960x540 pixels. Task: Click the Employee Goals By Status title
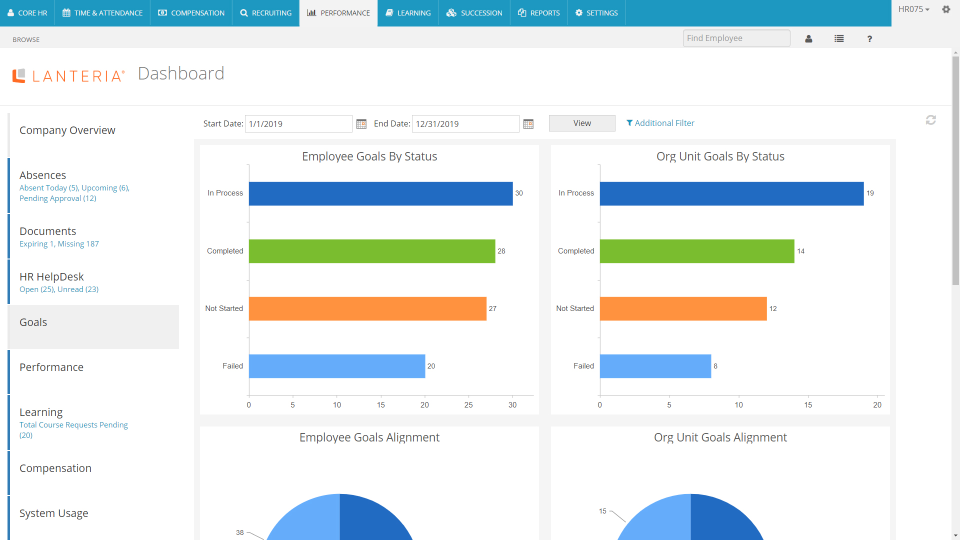(370, 157)
